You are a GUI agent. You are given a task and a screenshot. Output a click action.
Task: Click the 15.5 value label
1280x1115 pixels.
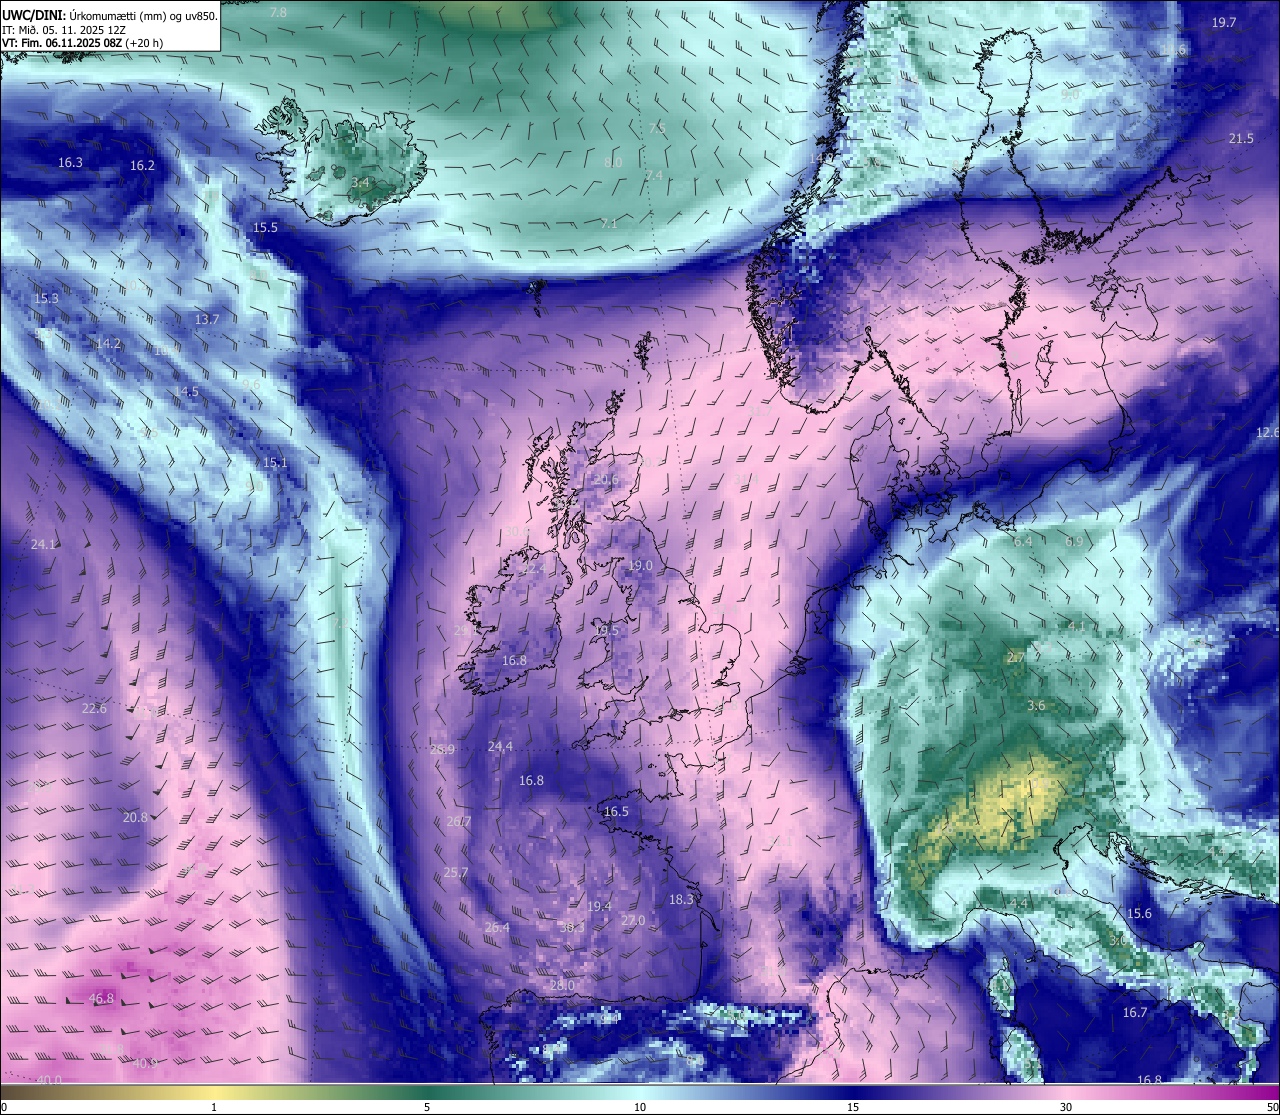click(x=265, y=228)
